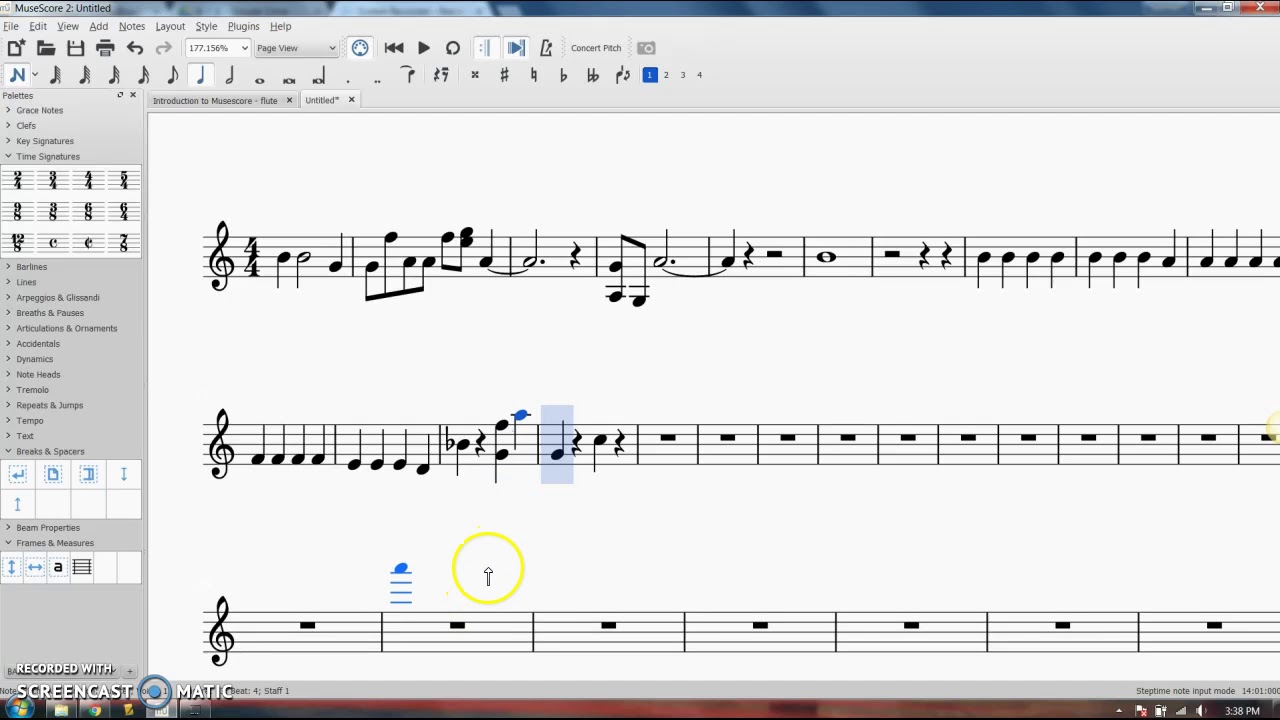Insert a text frame from Frames & Measures

[x=58, y=567]
